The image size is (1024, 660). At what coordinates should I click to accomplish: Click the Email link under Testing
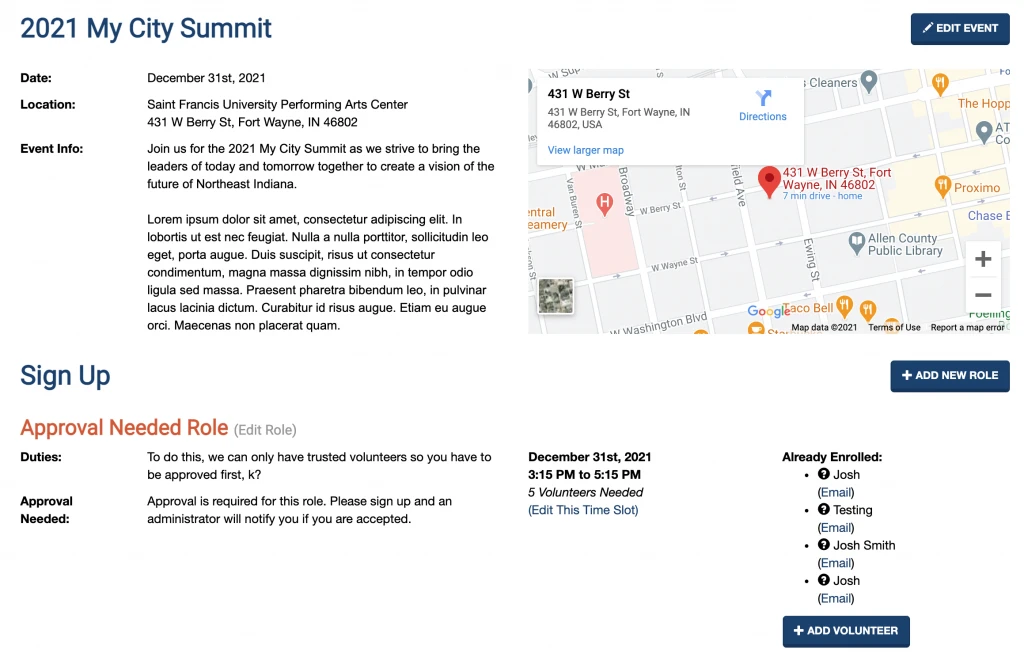tap(835, 527)
